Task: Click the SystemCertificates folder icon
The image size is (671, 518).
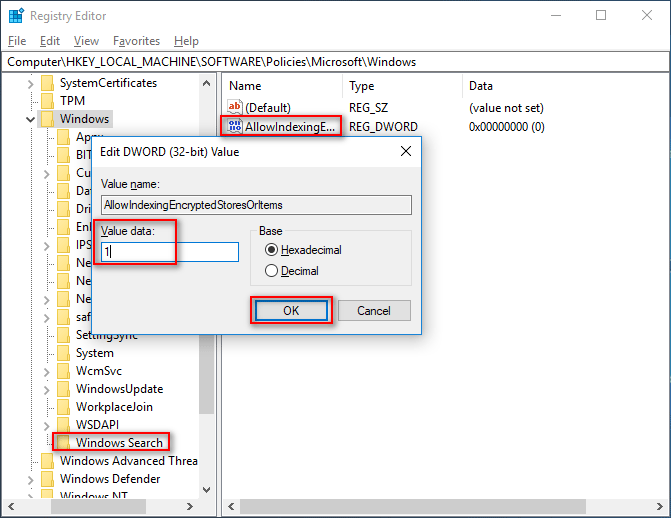Action: point(48,83)
